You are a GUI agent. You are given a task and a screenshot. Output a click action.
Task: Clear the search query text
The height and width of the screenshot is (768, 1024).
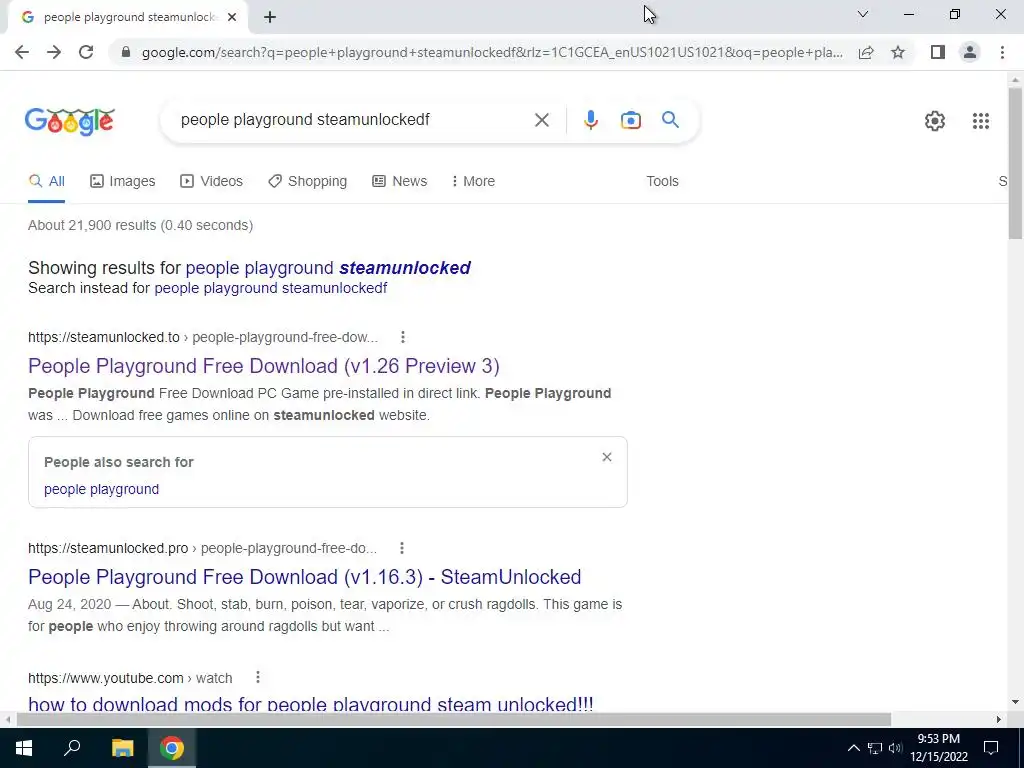pyautogui.click(x=541, y=120)
